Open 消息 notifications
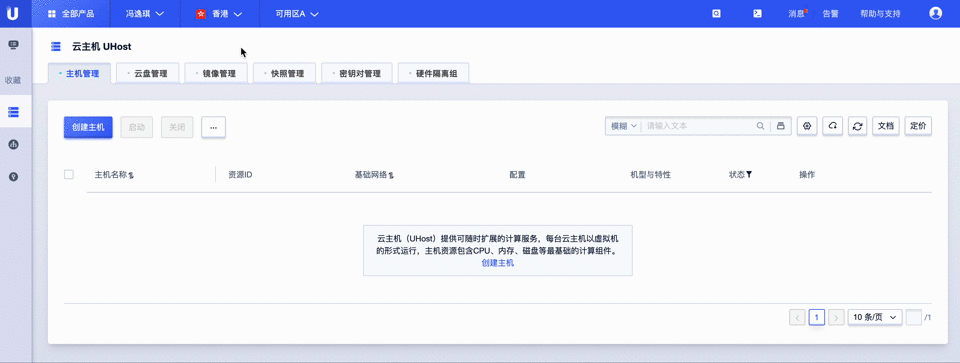The height and width of the screenshot is (363, 960). click(797, 13)
